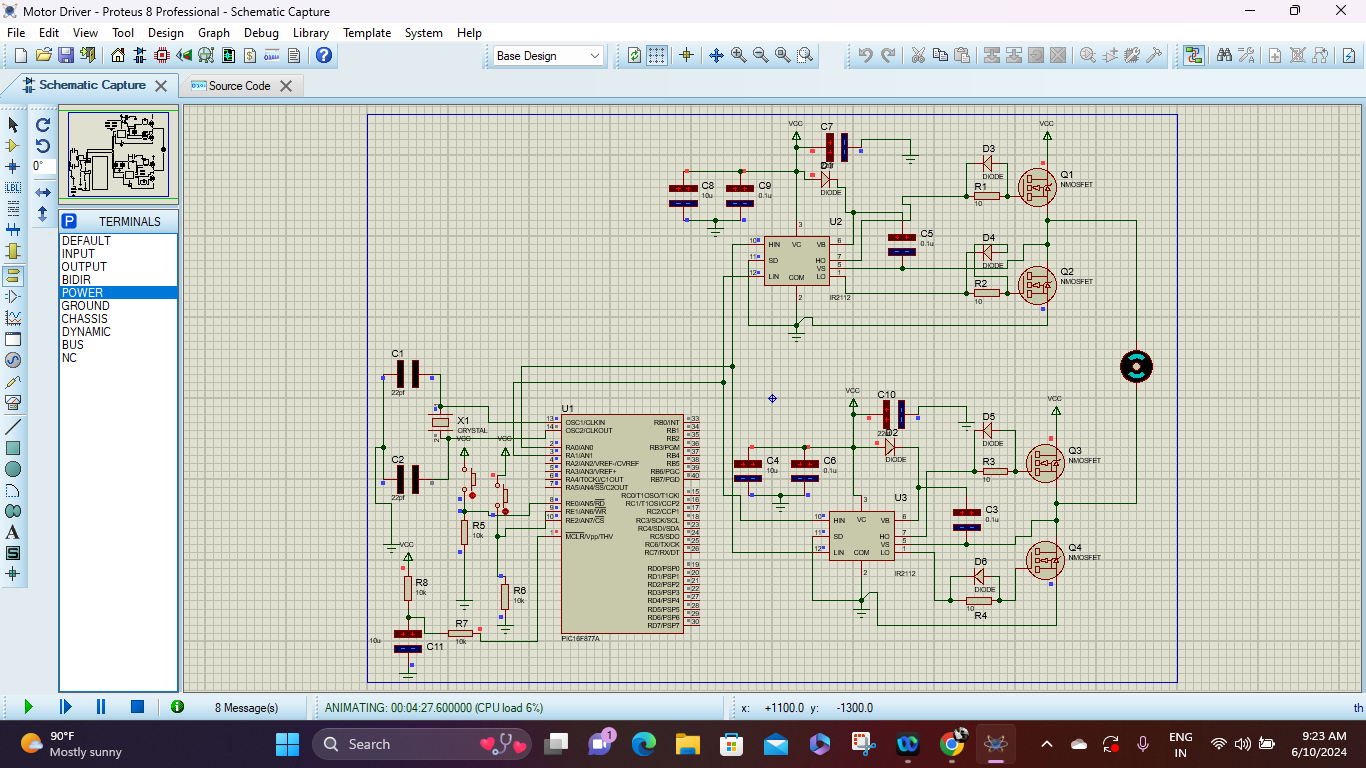Flip horizontally with X-mirror icon

click(x=43, y=192)
